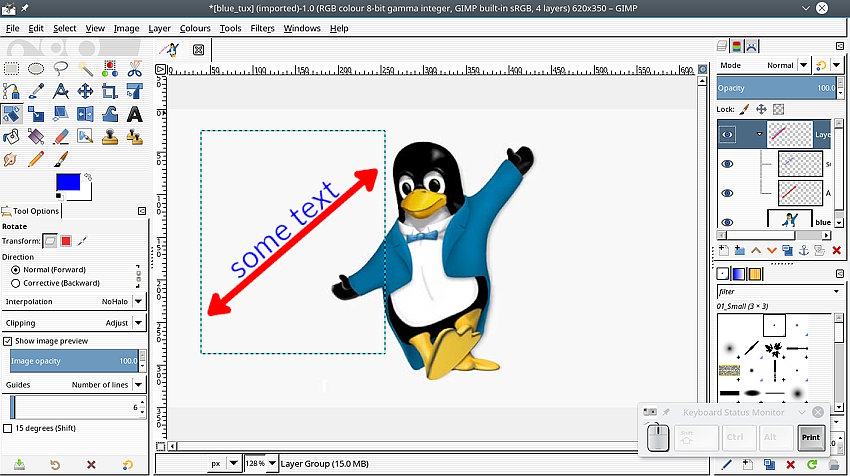Image resolution: width=850 pixels, height=476 pixels.
Task: Set transform type to selection
Action: pos(66,241)
